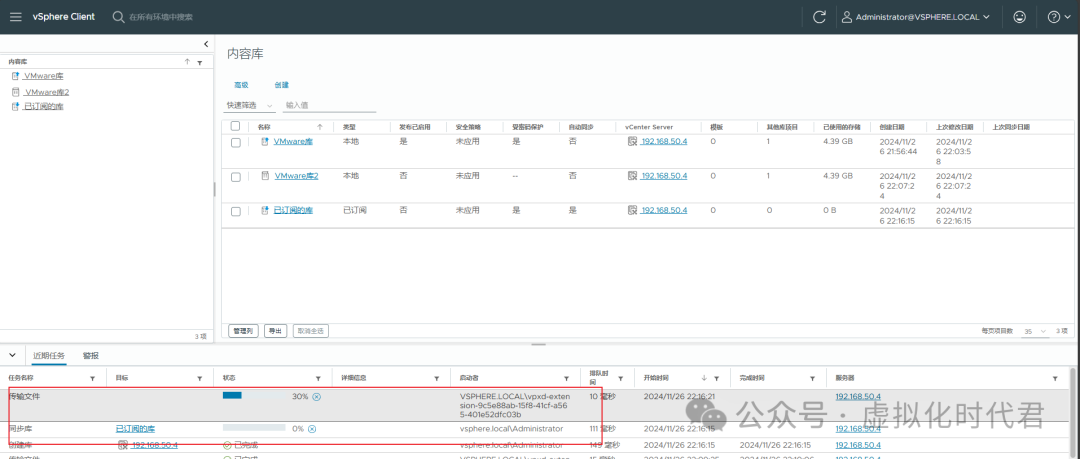The image size is (1080, 459).
Task: Open the 192.168.50.4 server link for 传输文件
Action: 858,396
